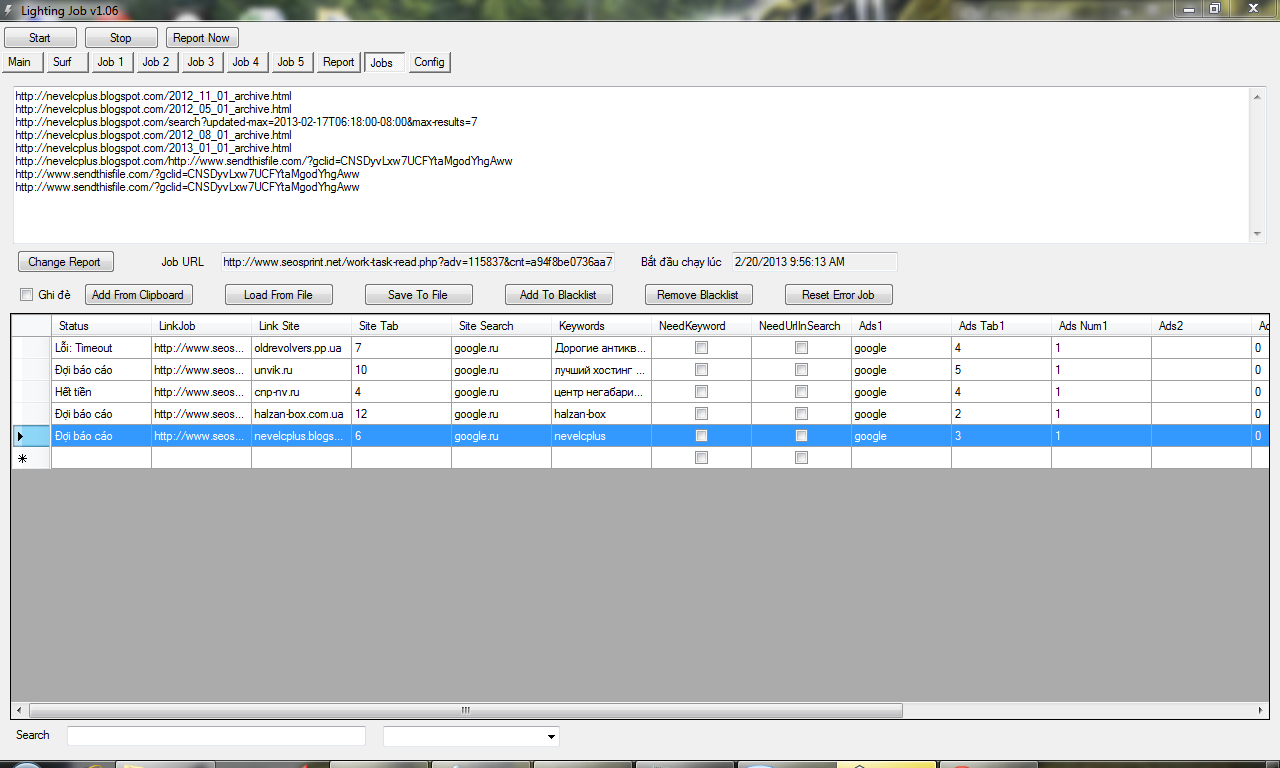Click Add From Clipboard
This screenshot has width=1280, height=768.
pos(138,295)
